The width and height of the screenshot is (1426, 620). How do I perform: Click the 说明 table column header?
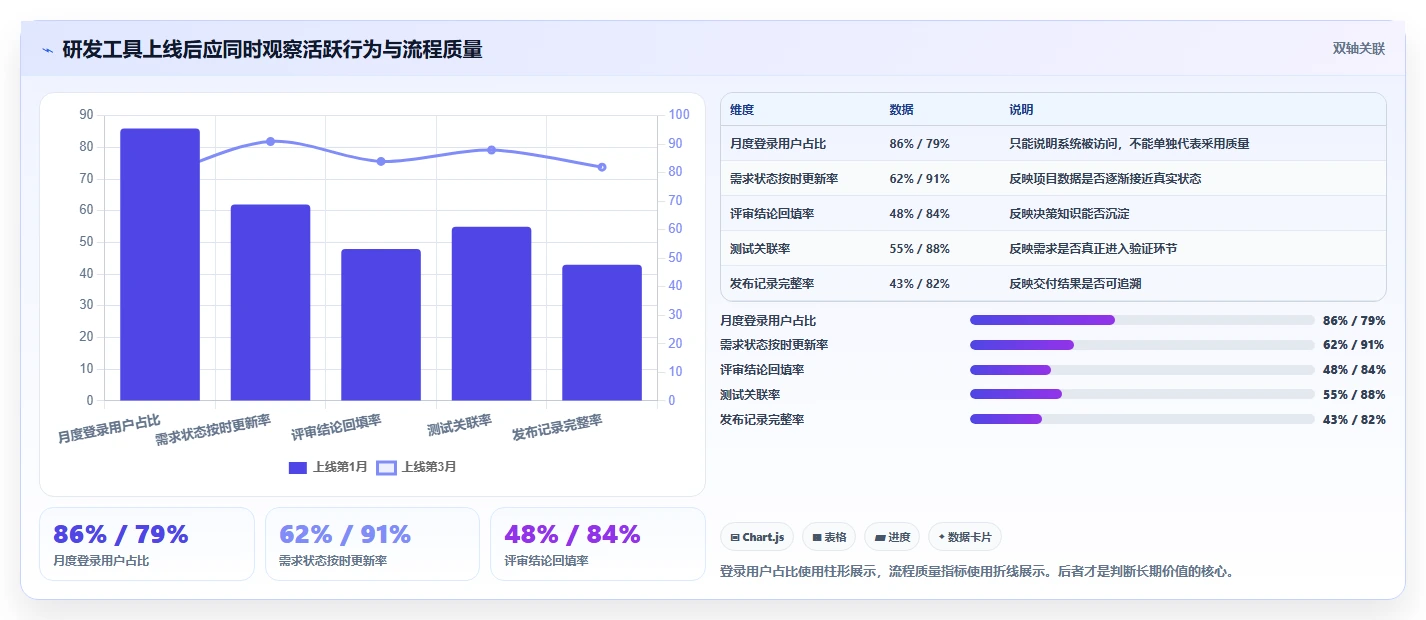pos(1021,110)
